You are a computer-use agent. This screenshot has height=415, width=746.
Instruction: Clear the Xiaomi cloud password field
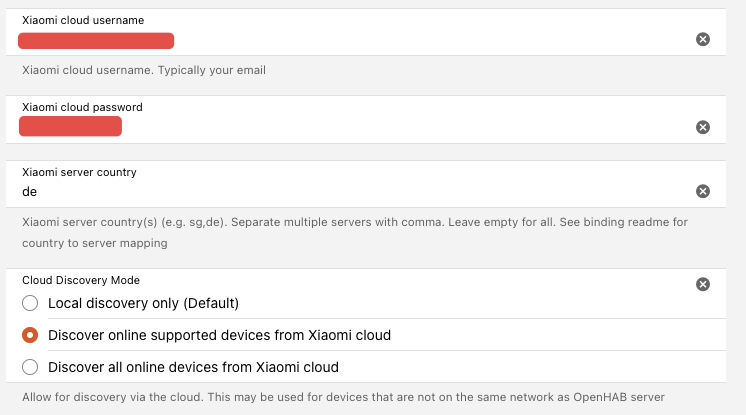pyautogui.click(x=702, y=127)
